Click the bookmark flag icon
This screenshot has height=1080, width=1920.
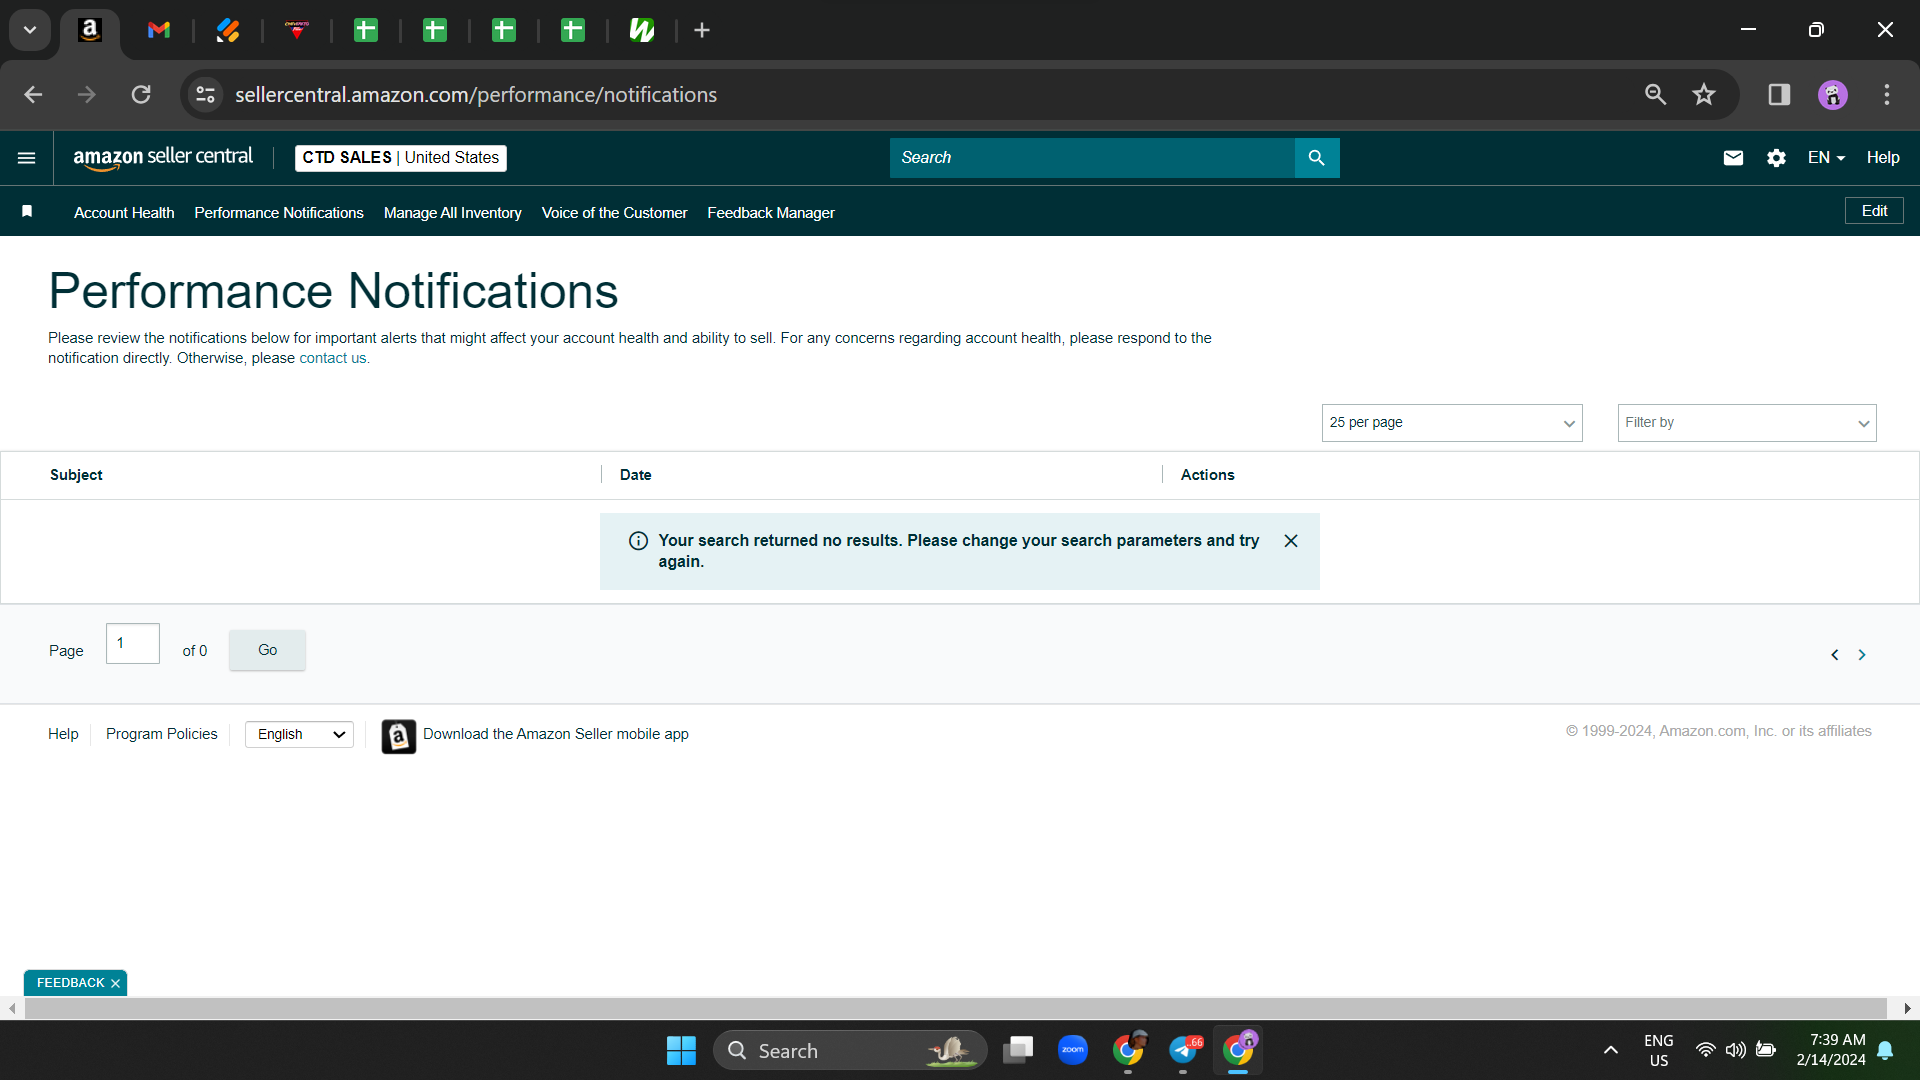[x=27, y=211]
